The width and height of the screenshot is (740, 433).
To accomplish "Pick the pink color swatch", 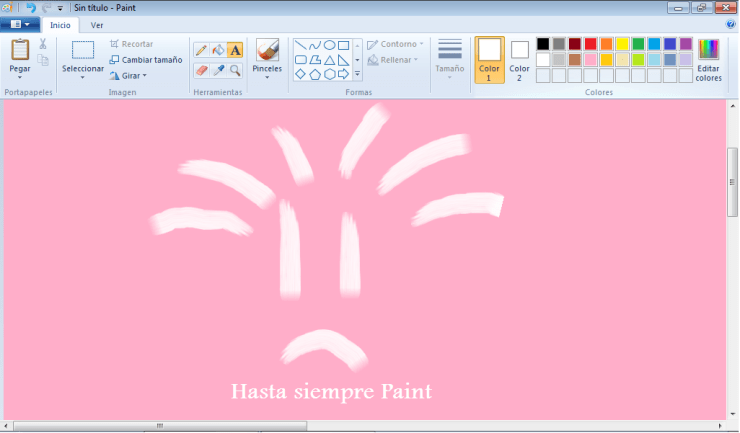I will (x=590, y=59).
